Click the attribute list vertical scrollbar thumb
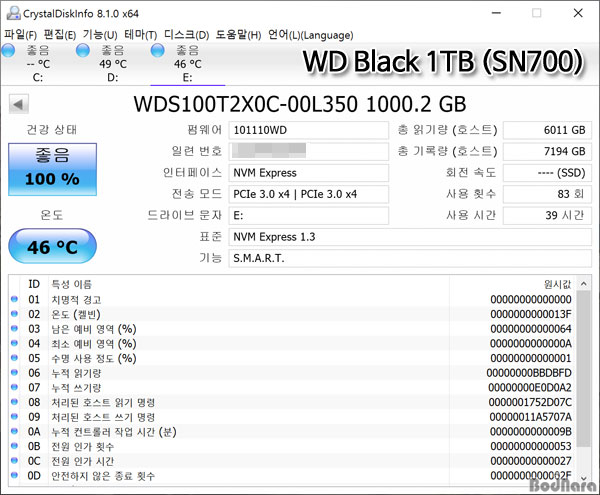 coord(584,369)
